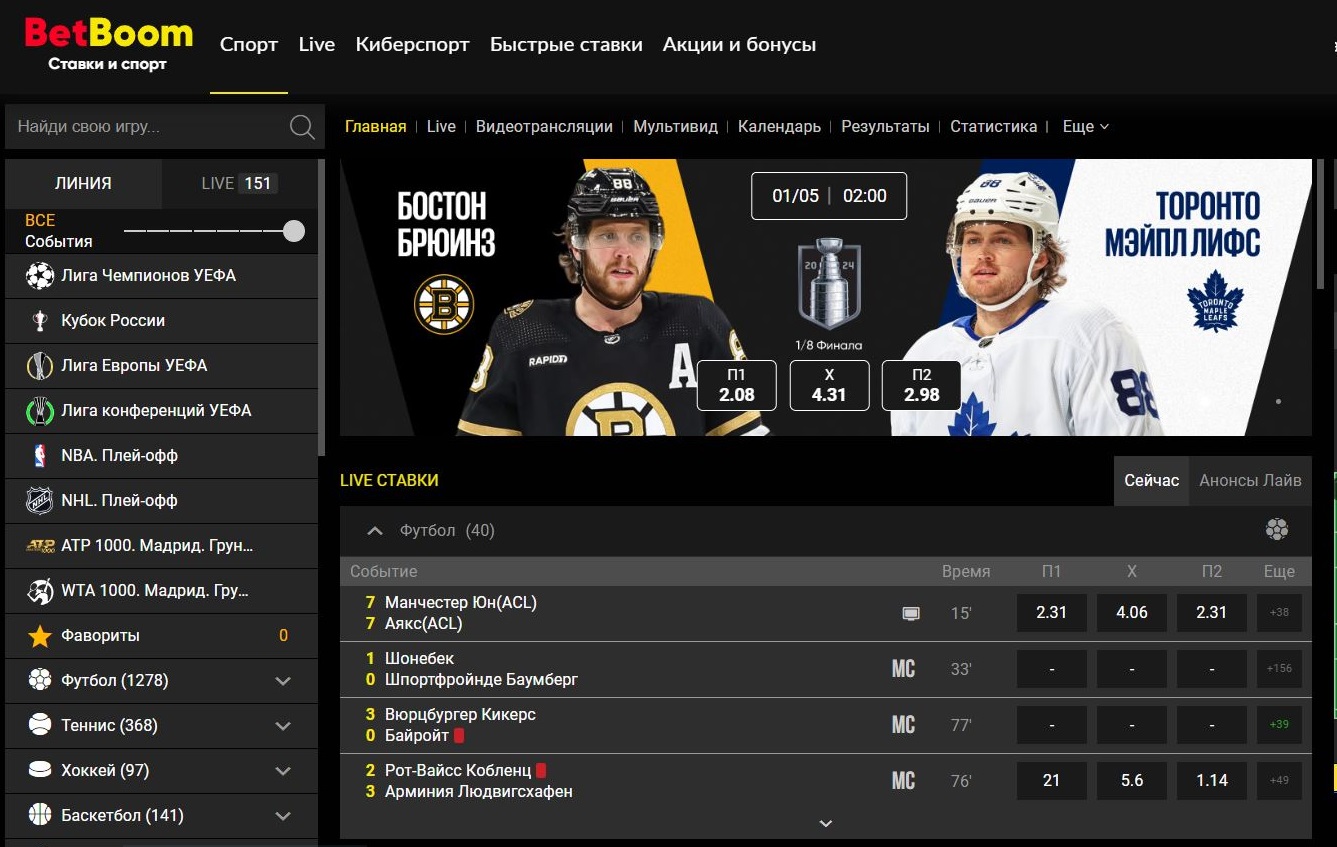Show more live matches with bottom chevron
The width and height of the screenshot is (1337, 847).
coord(826,824)
